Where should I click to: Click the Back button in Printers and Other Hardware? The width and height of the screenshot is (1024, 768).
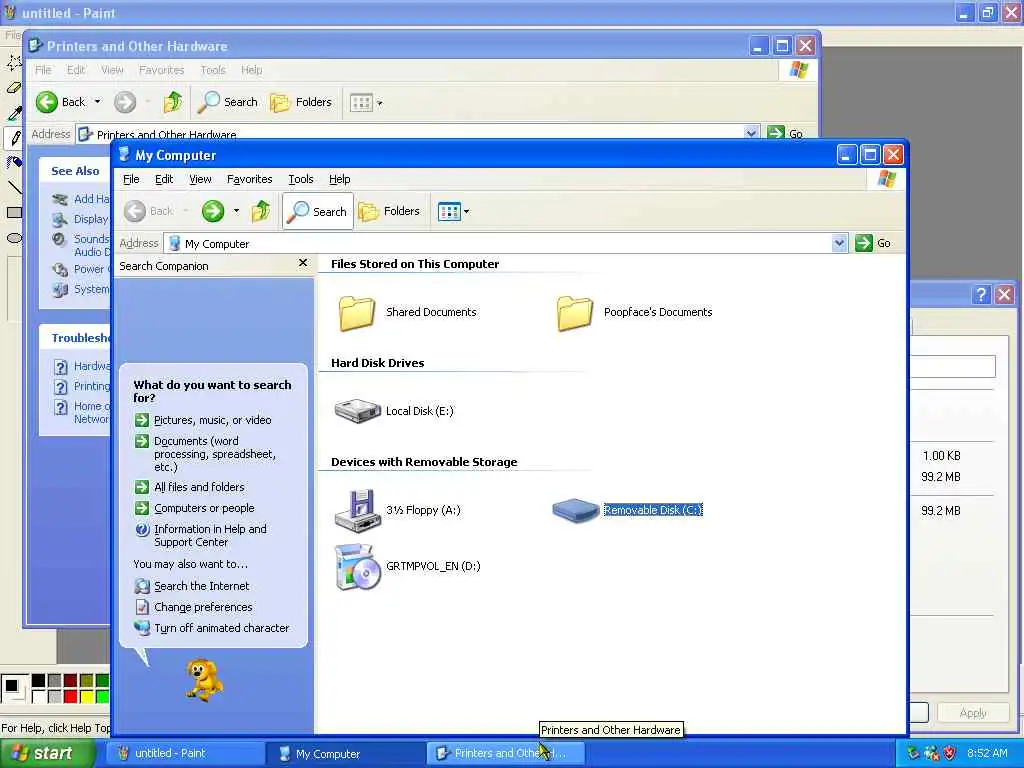click(x=61, y=102)
